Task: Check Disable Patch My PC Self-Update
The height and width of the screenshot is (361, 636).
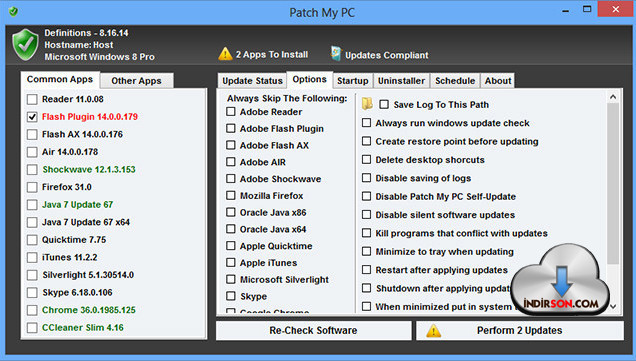Action: click(366, 196)
